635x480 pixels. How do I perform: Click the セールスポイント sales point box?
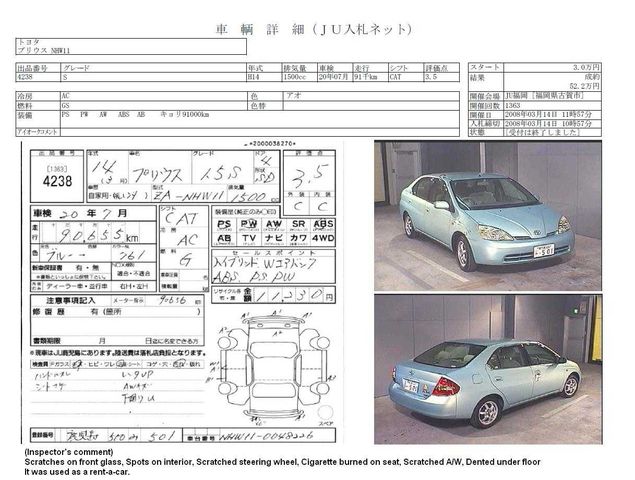tap(273, 267)
